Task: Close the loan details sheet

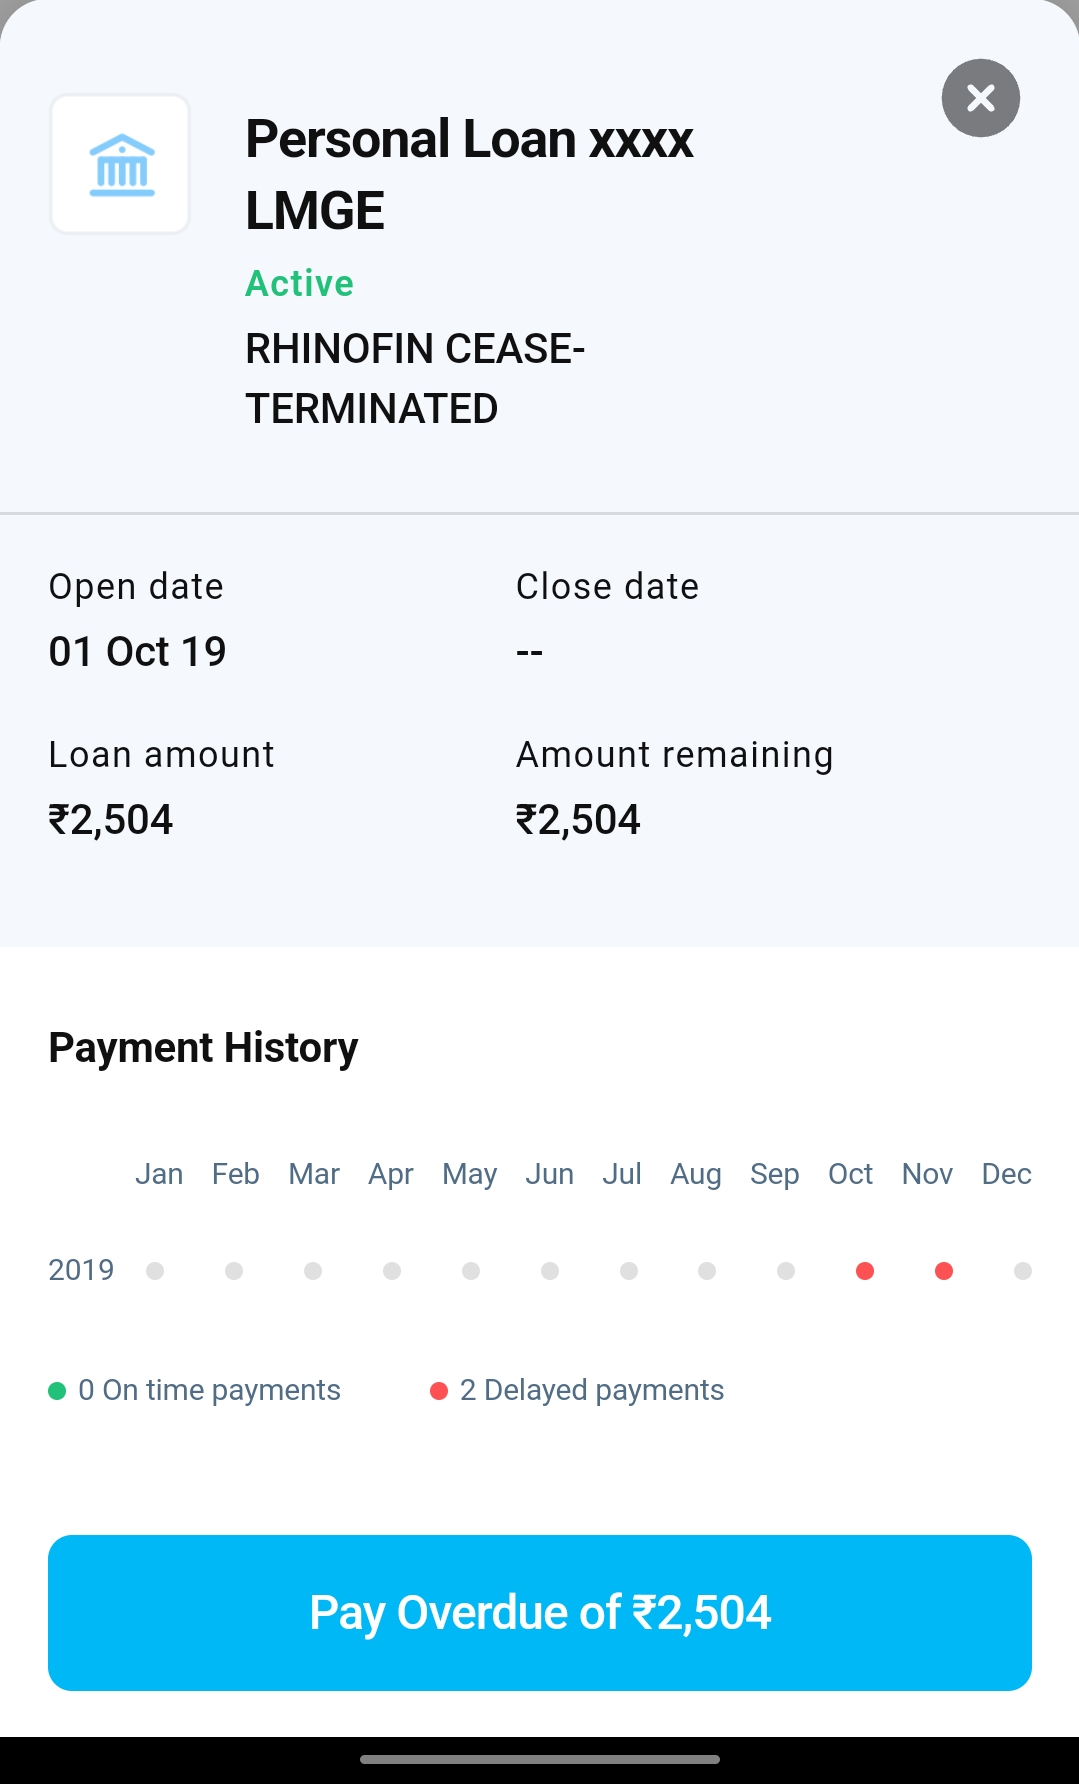Action: [x=980, y=98]
